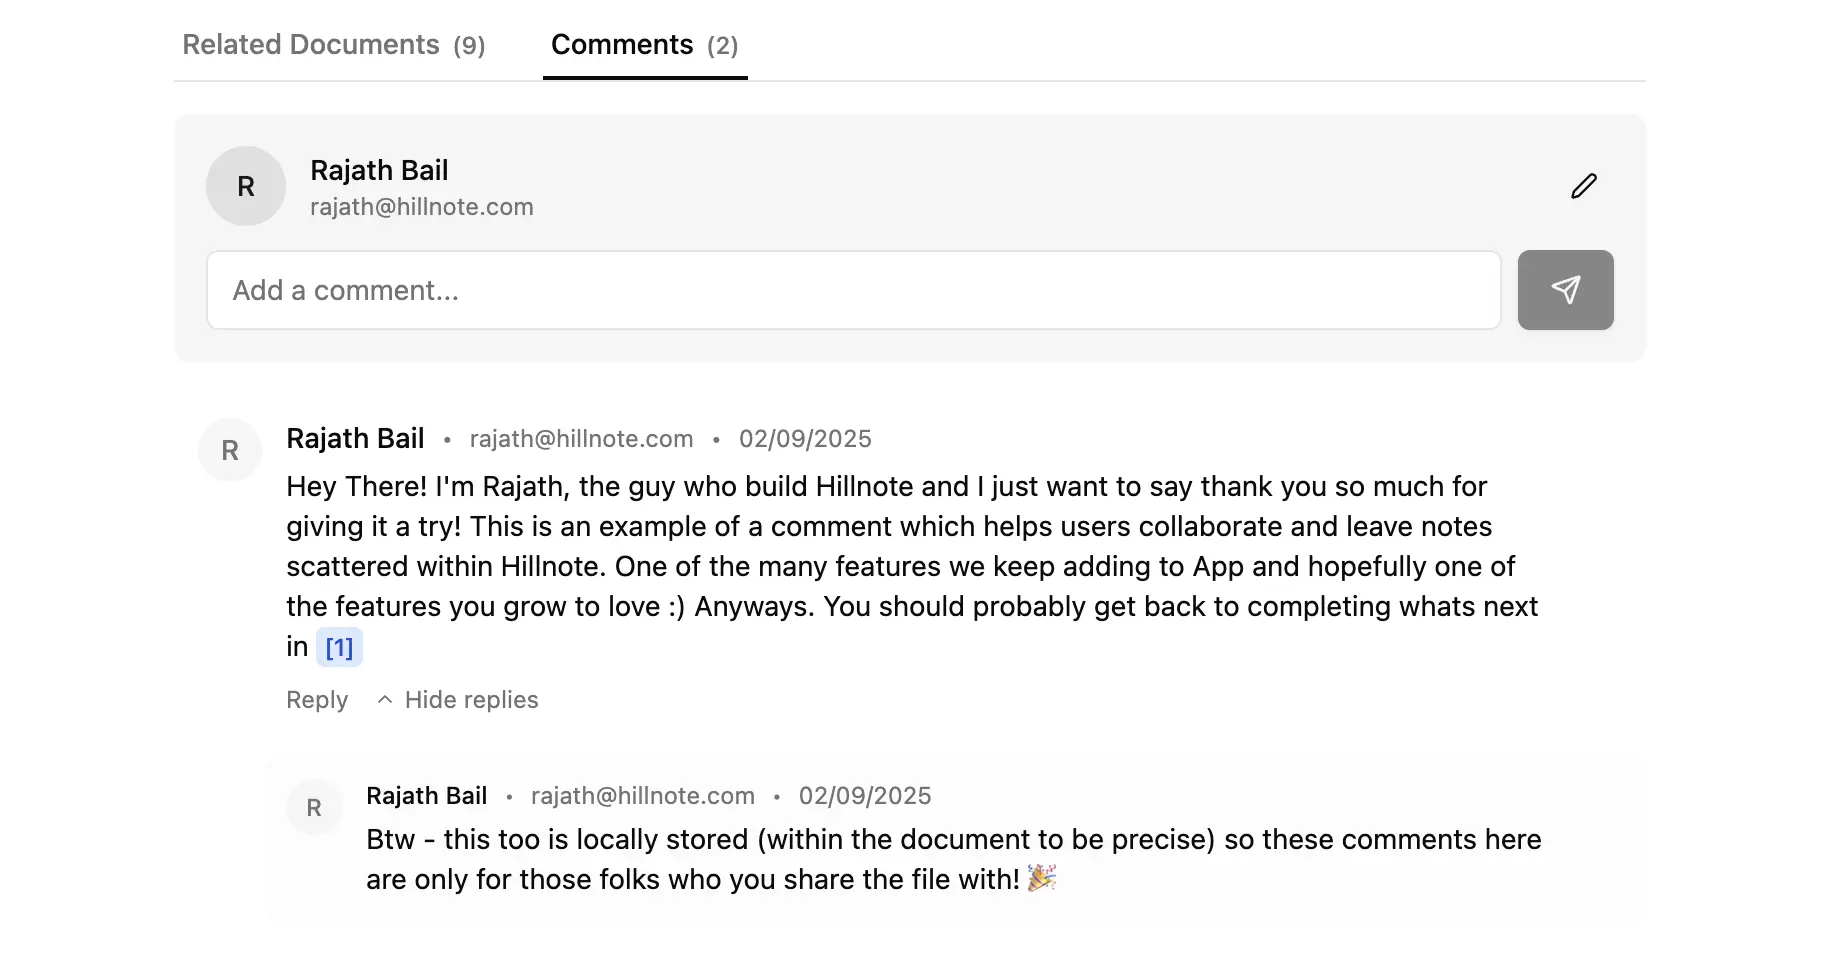Open the [1] document reference link
The height and width of the screenshot is (966, 1838).
click(x=339, y=647)
